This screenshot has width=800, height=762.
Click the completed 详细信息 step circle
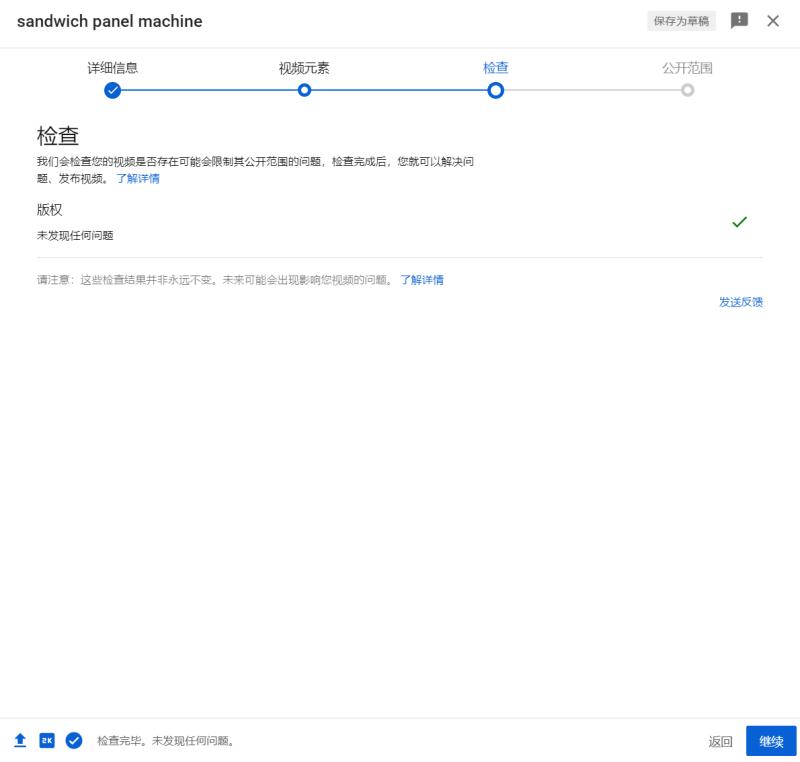click(x=112, y=91)
